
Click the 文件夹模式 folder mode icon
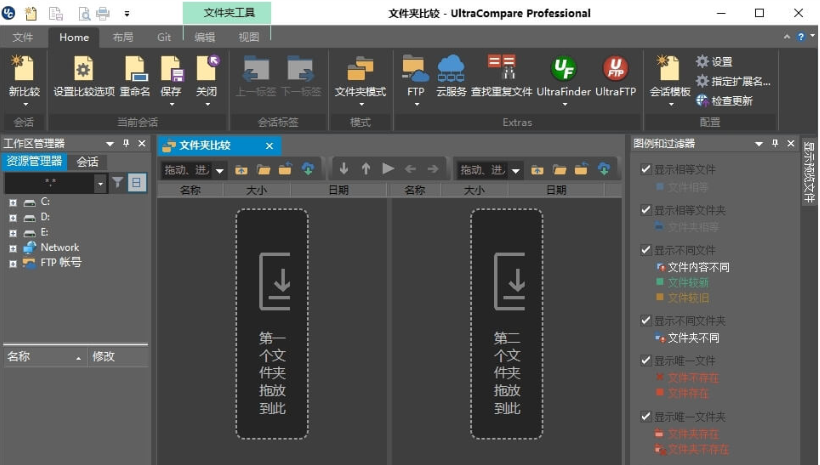[360, 69]
